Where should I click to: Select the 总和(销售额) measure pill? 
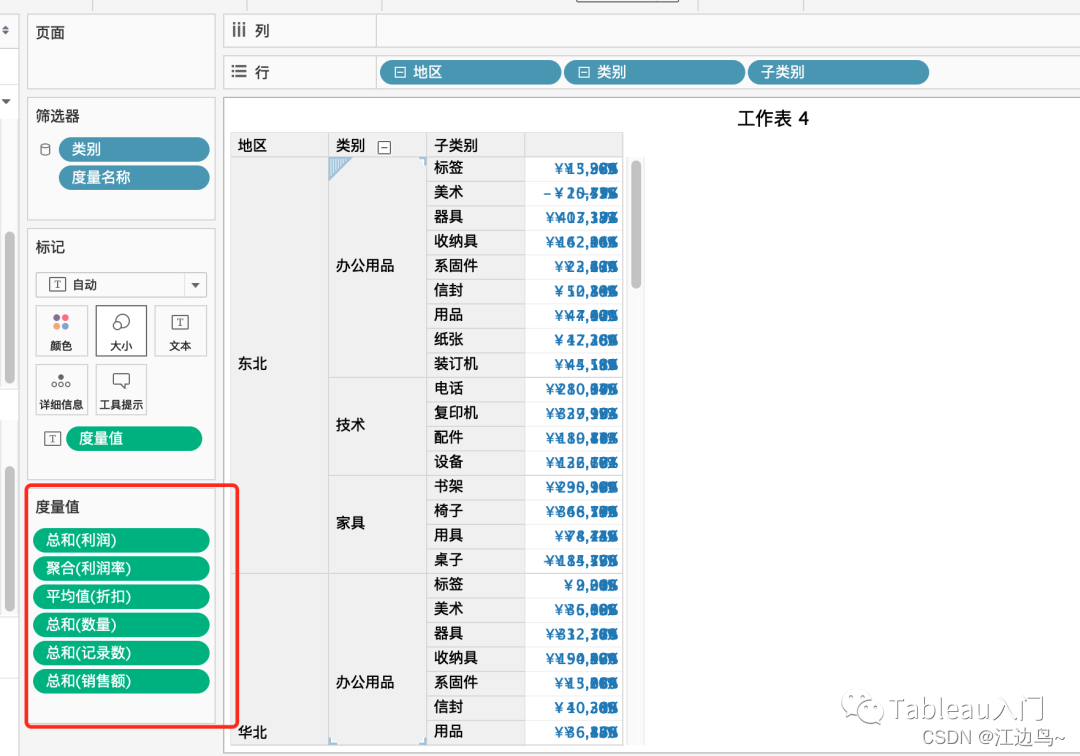tap(120, 681)
